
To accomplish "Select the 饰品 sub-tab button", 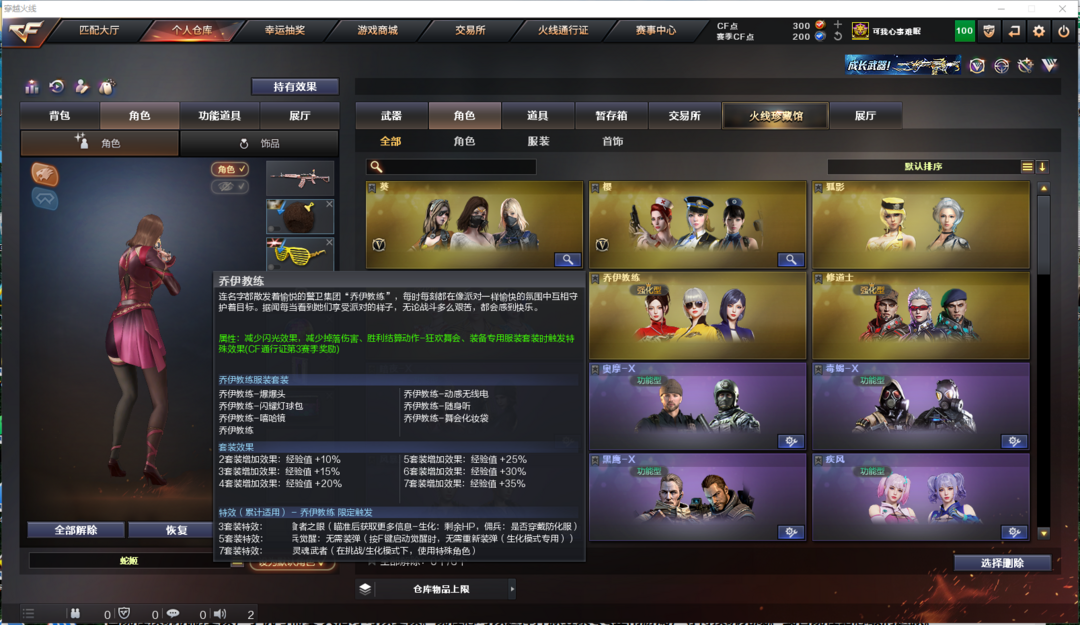I will click(260, 143).
